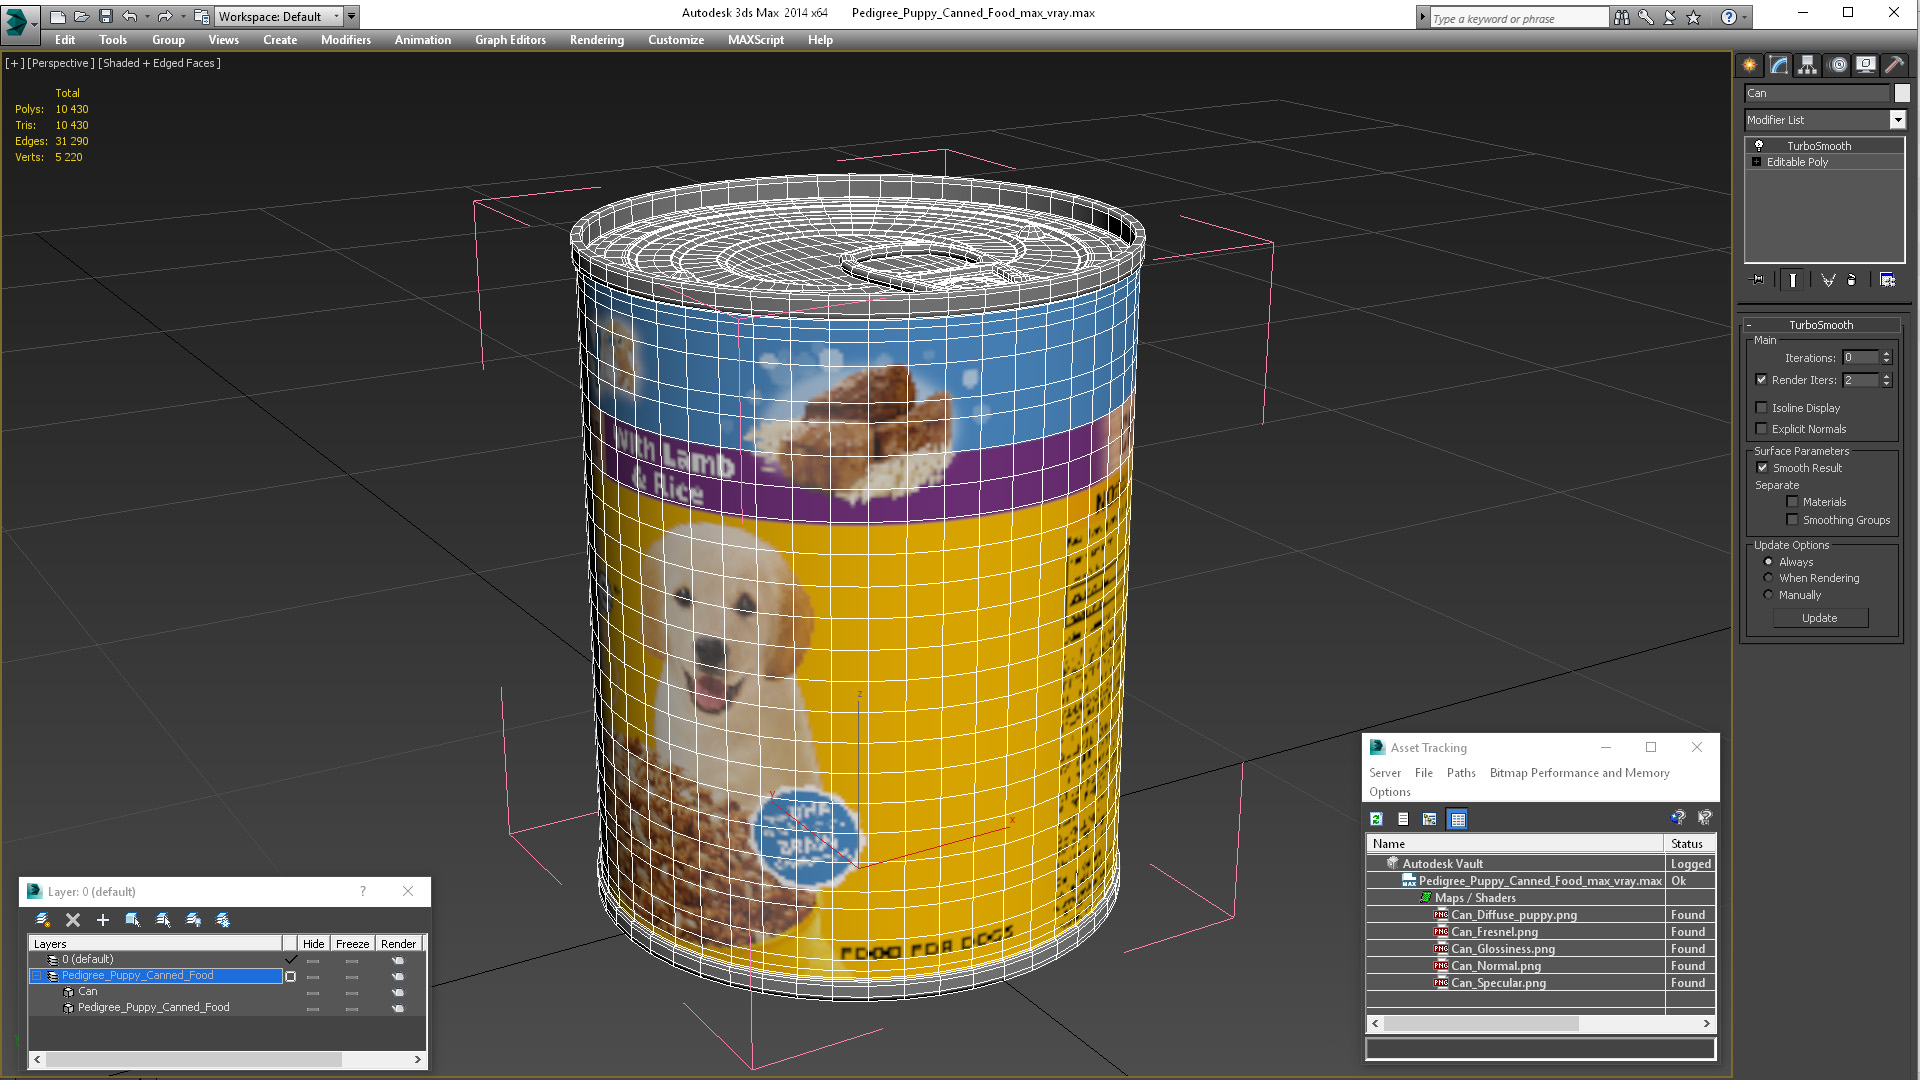Image resolution: width=1920 pixels, height=1080 pixels.
Task: Open Bitmap Performance and Memory menu
Action: [x=1580, y=773]
